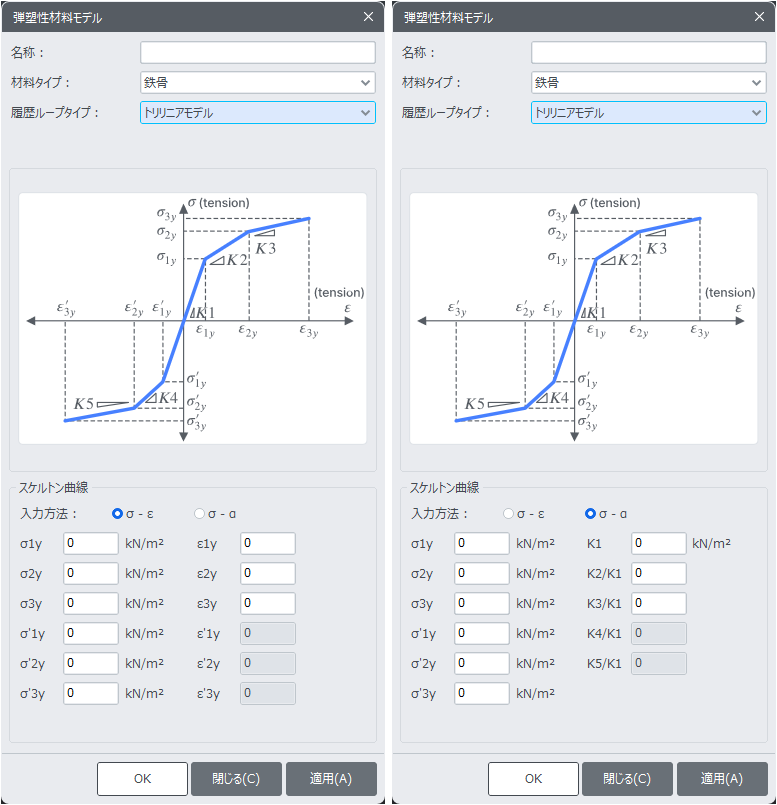Close the left 弾塑性材料モデル dialog
This screenshot has width=777, height=805.
tap(368, 17)
